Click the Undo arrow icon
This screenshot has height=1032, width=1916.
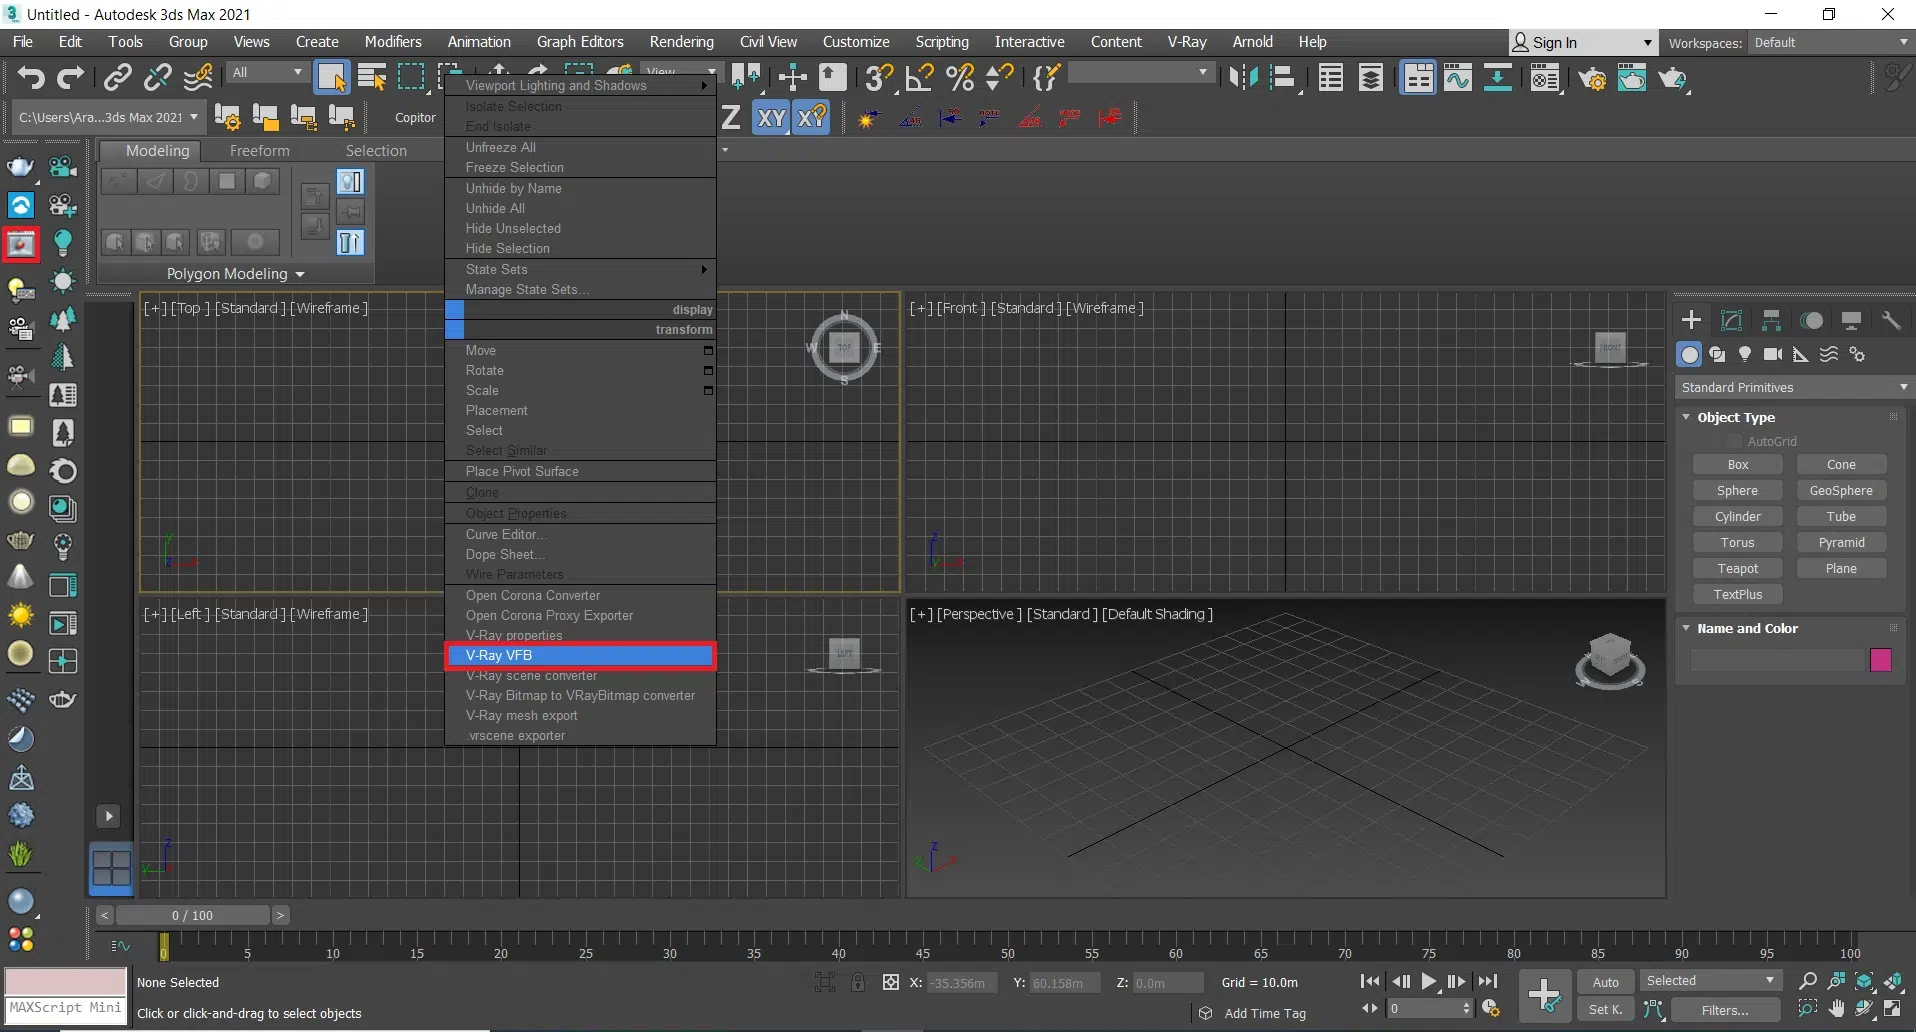coord(31,78)
